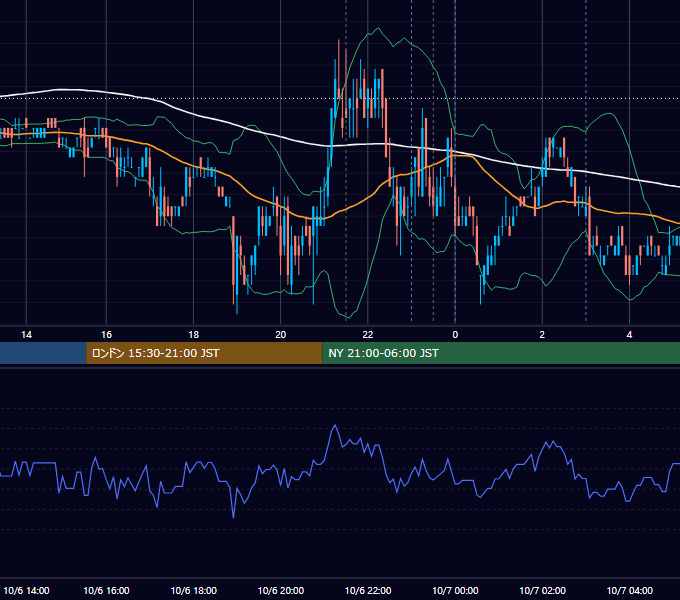
Task: Click the 2 hour label on price chart axis
Action: tap(542, 335)
